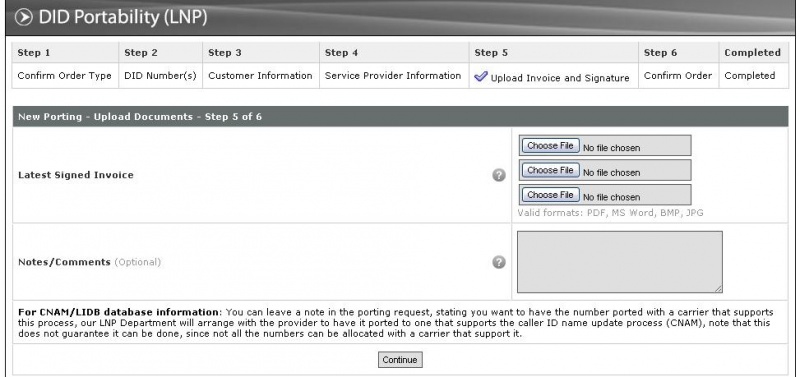
Task: Select the Step 2 header cell
Action: (x=161, y=53)
